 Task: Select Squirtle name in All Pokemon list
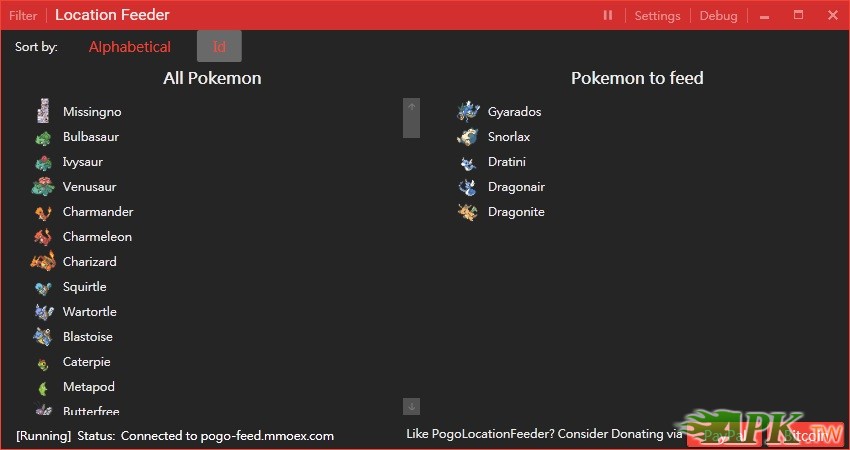pyautogui.click(x=84, y=287)
